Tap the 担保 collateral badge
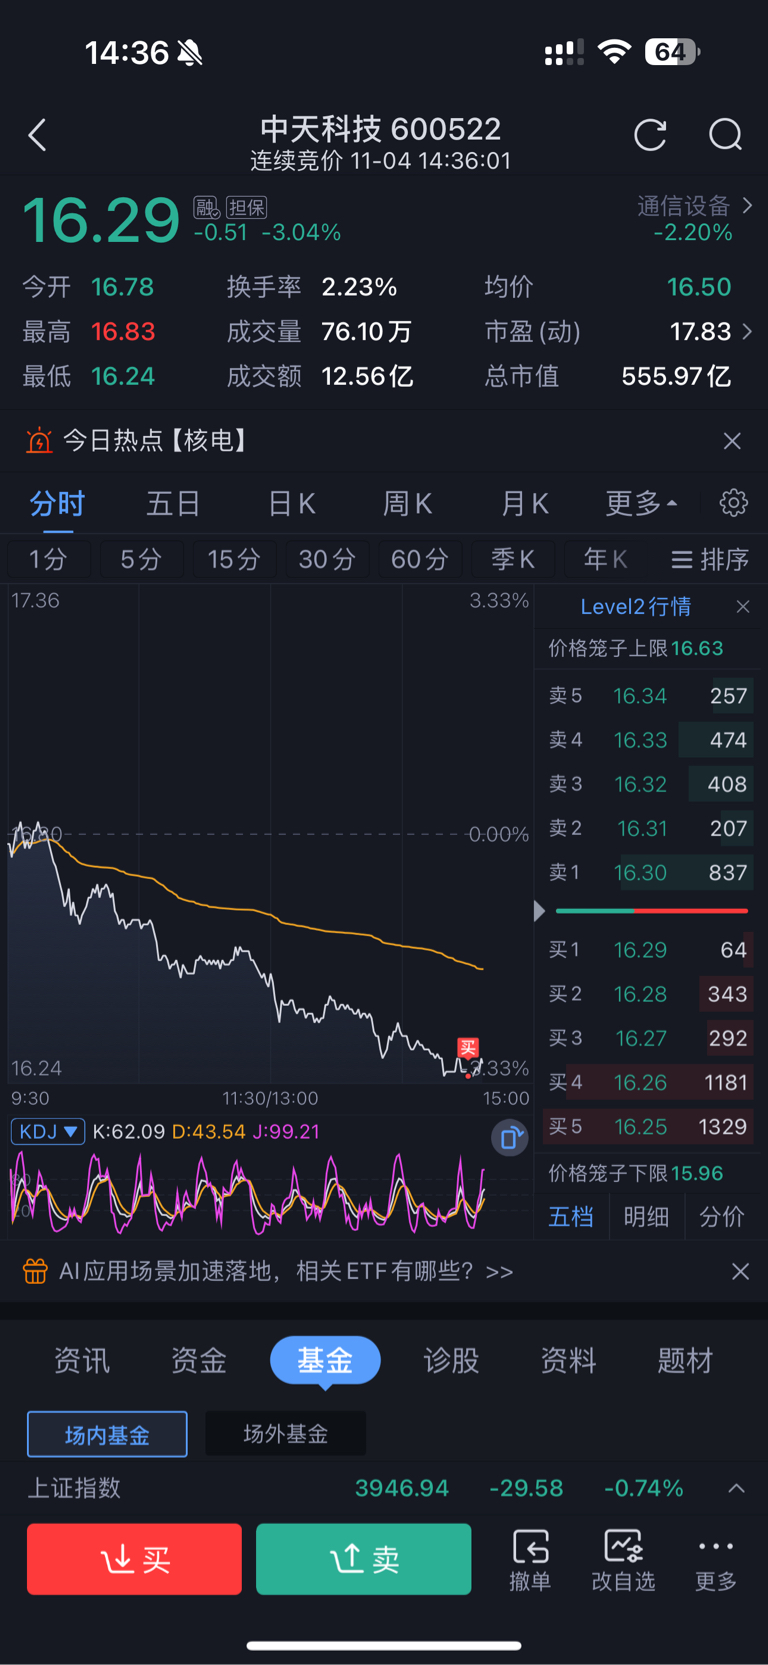This screenshot has width=768, height=1665. click(x=247, y=207)
